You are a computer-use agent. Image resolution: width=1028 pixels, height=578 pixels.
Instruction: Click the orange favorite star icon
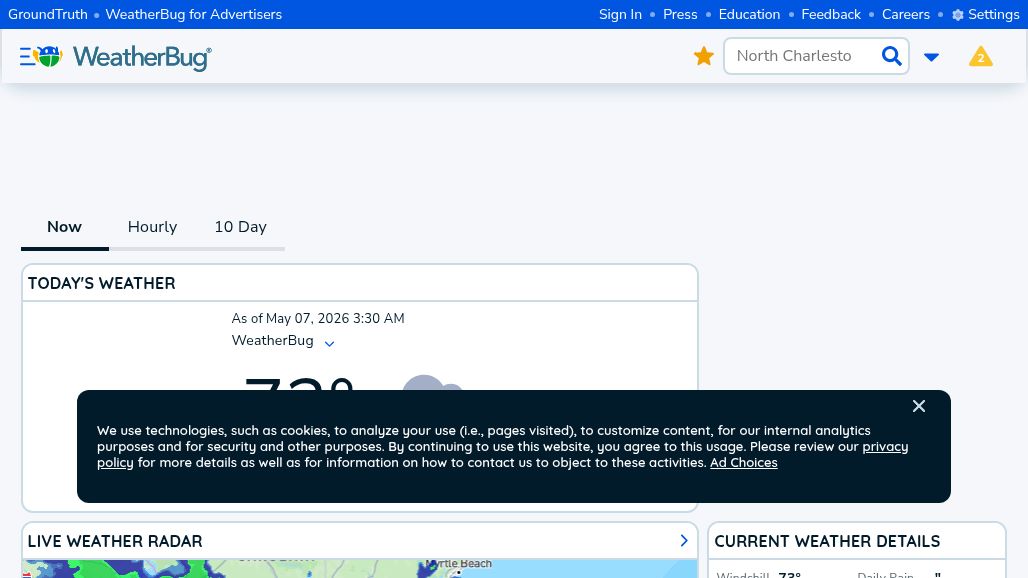703,56
